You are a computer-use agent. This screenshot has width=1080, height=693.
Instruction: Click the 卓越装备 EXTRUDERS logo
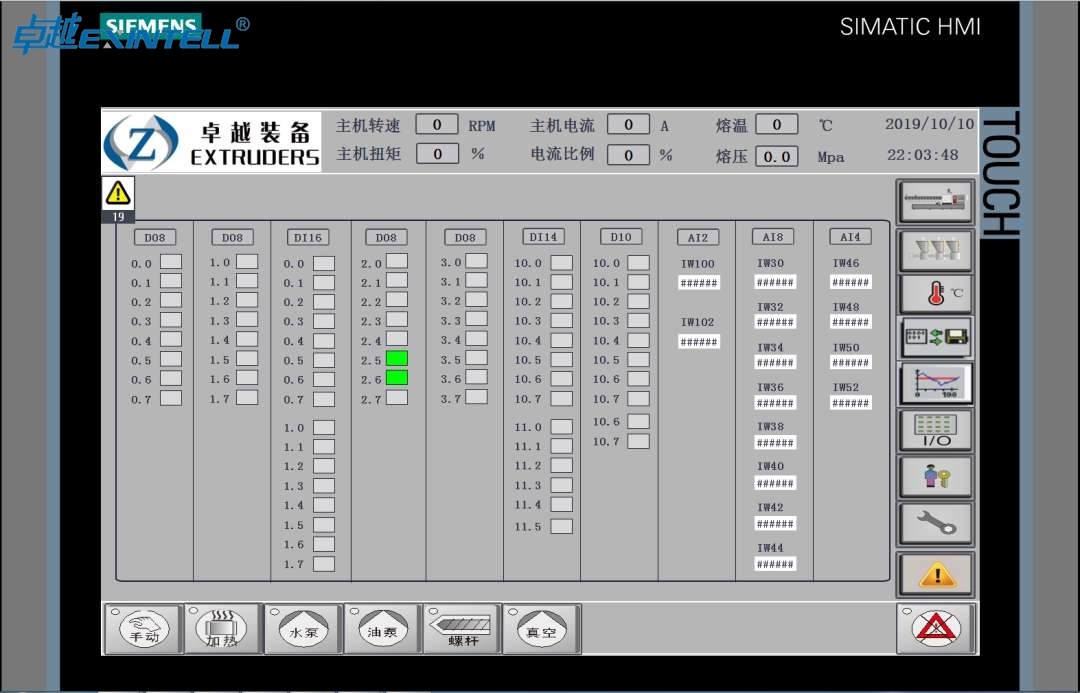tap(211, 142)
